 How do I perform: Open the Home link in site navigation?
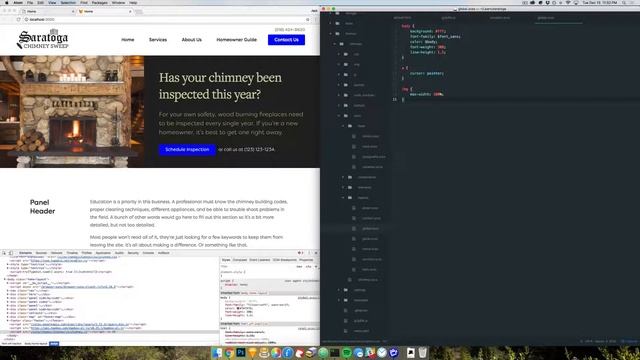(127, 40)
